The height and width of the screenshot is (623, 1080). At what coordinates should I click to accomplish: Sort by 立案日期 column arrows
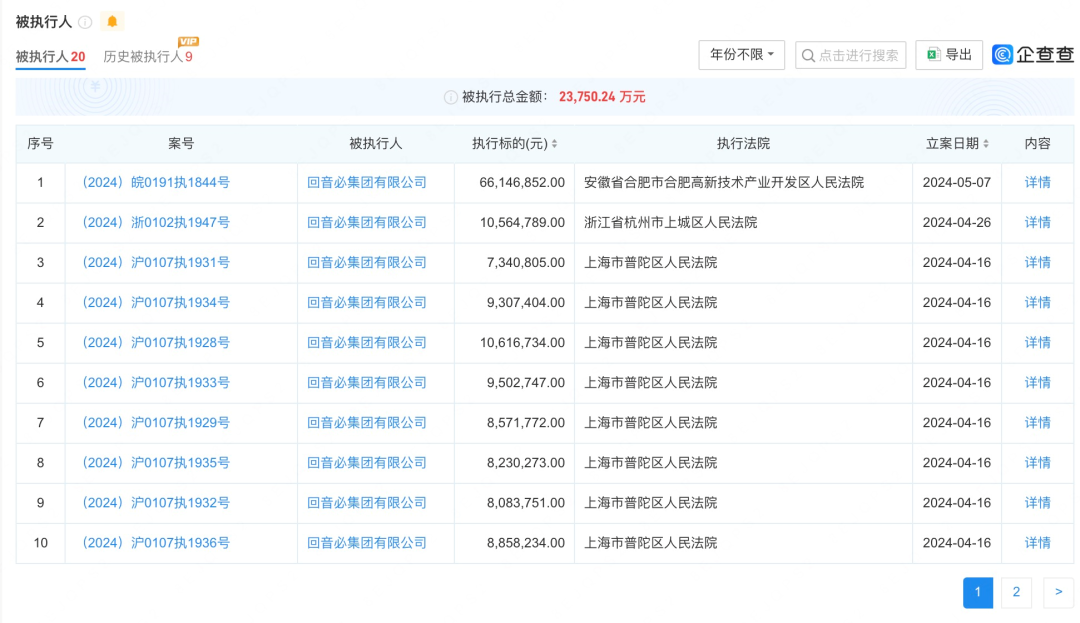click(x=986, y=144)
